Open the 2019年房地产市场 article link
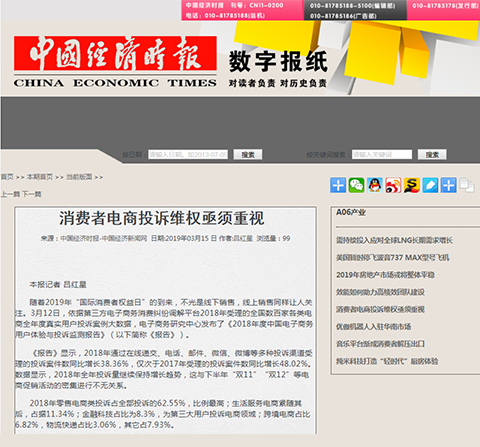Screen dimensions: 480x447 point(385,275)
